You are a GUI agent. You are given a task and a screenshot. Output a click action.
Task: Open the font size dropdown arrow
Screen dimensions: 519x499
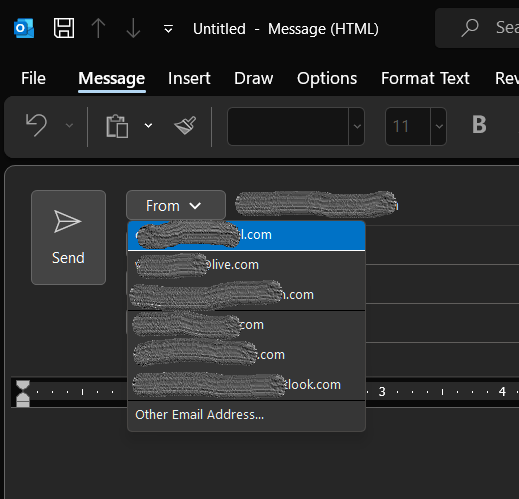(x=439, y=126)
